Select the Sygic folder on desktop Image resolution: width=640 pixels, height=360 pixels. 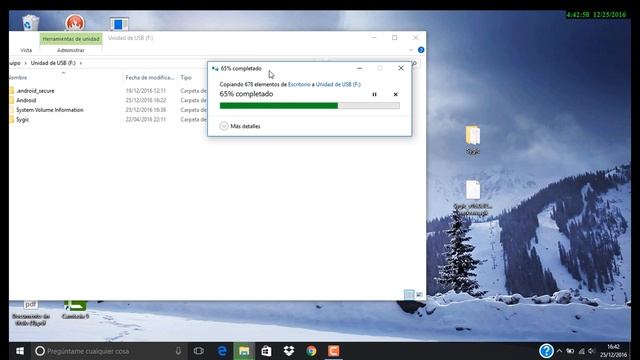tap(473, 140)
